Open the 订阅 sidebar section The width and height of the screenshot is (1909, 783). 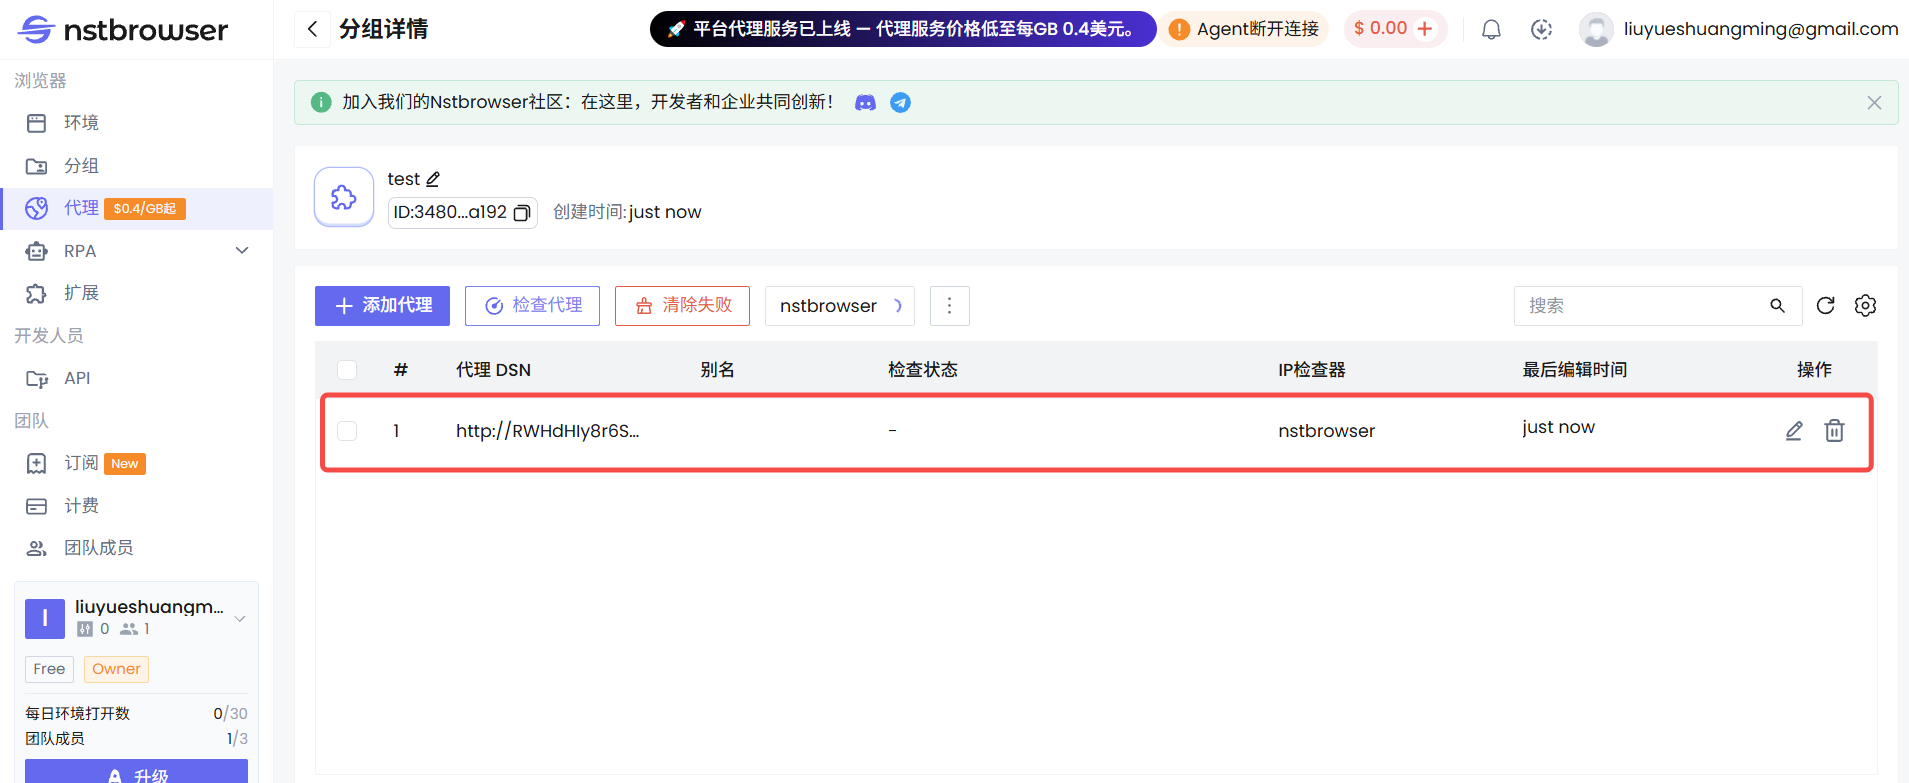pos(136,463)
